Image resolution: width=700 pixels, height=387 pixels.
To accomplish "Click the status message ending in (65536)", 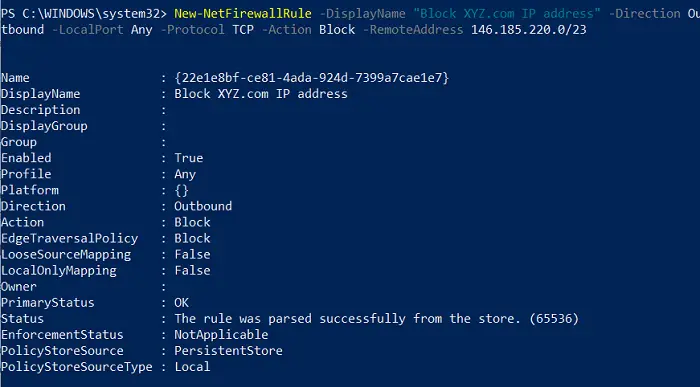I will [x=376, y=319].
